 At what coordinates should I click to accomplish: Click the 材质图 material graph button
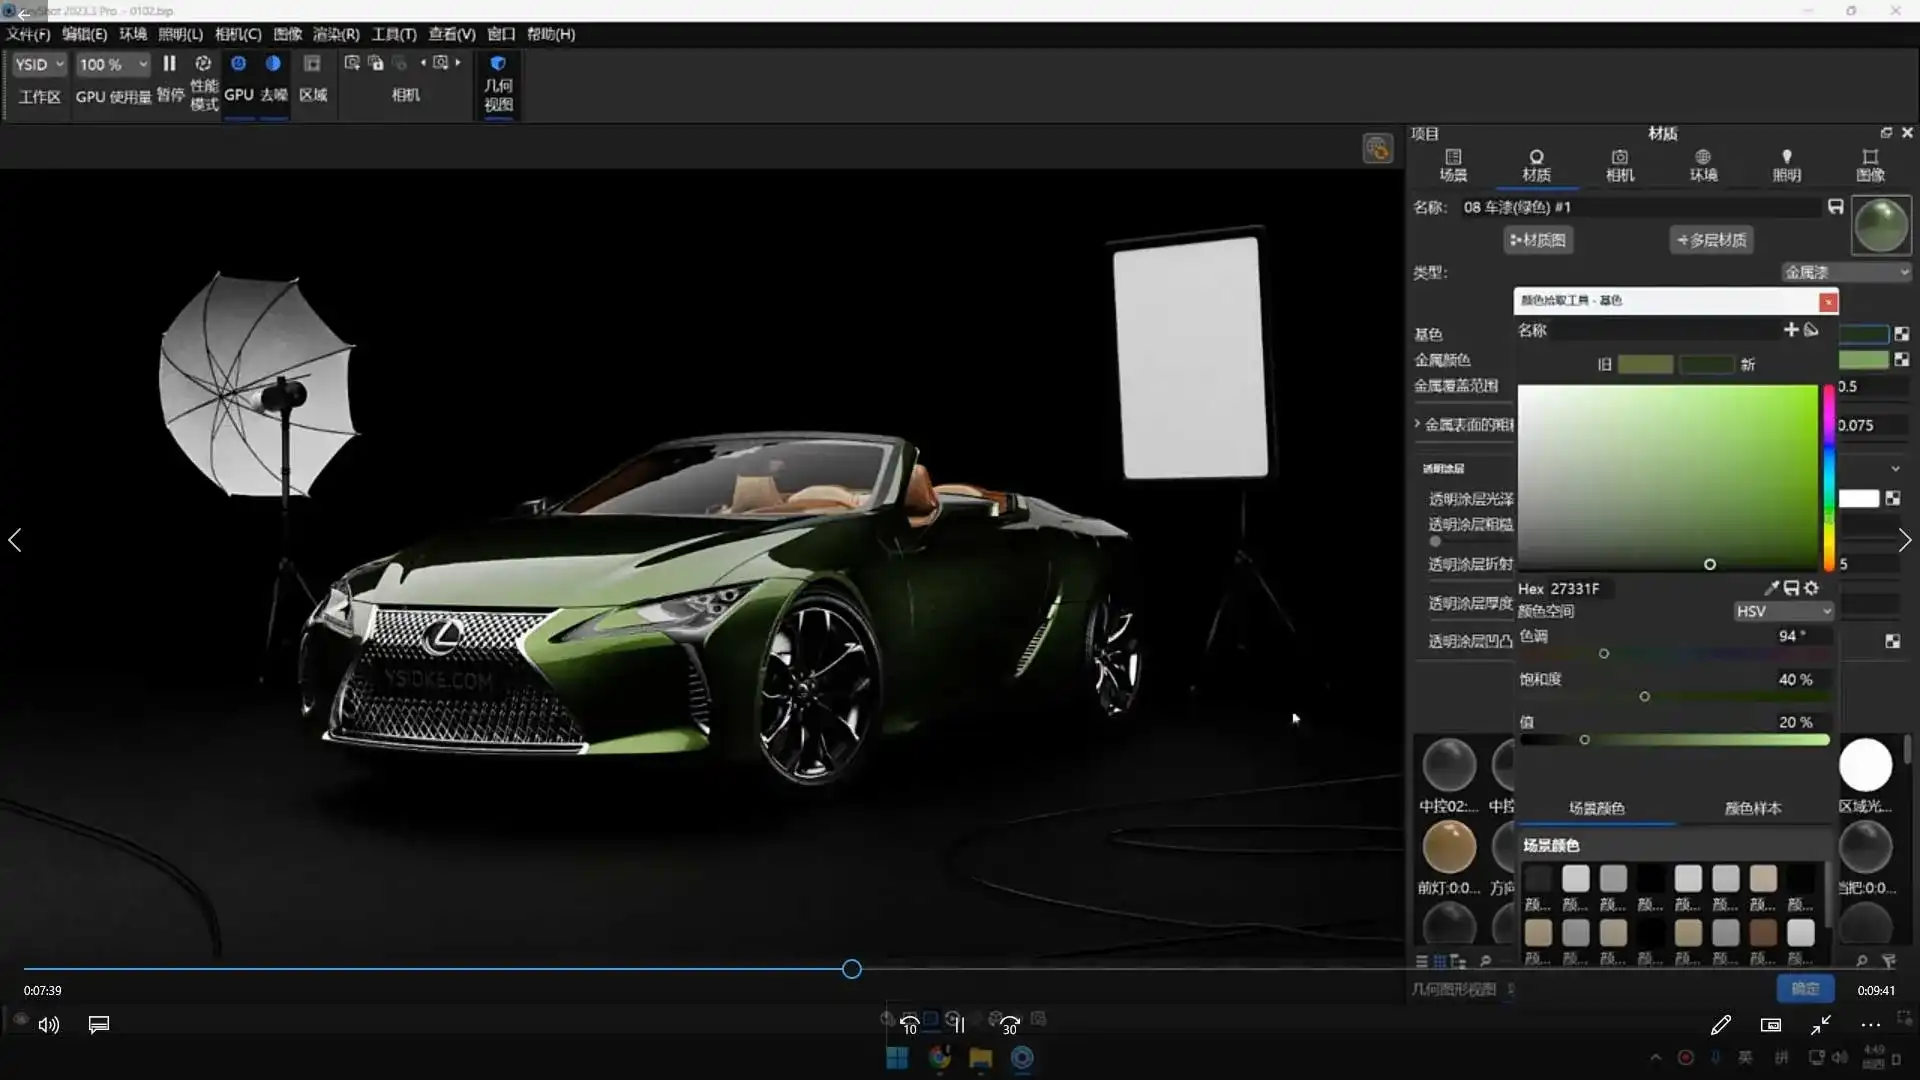point(1538,240)
